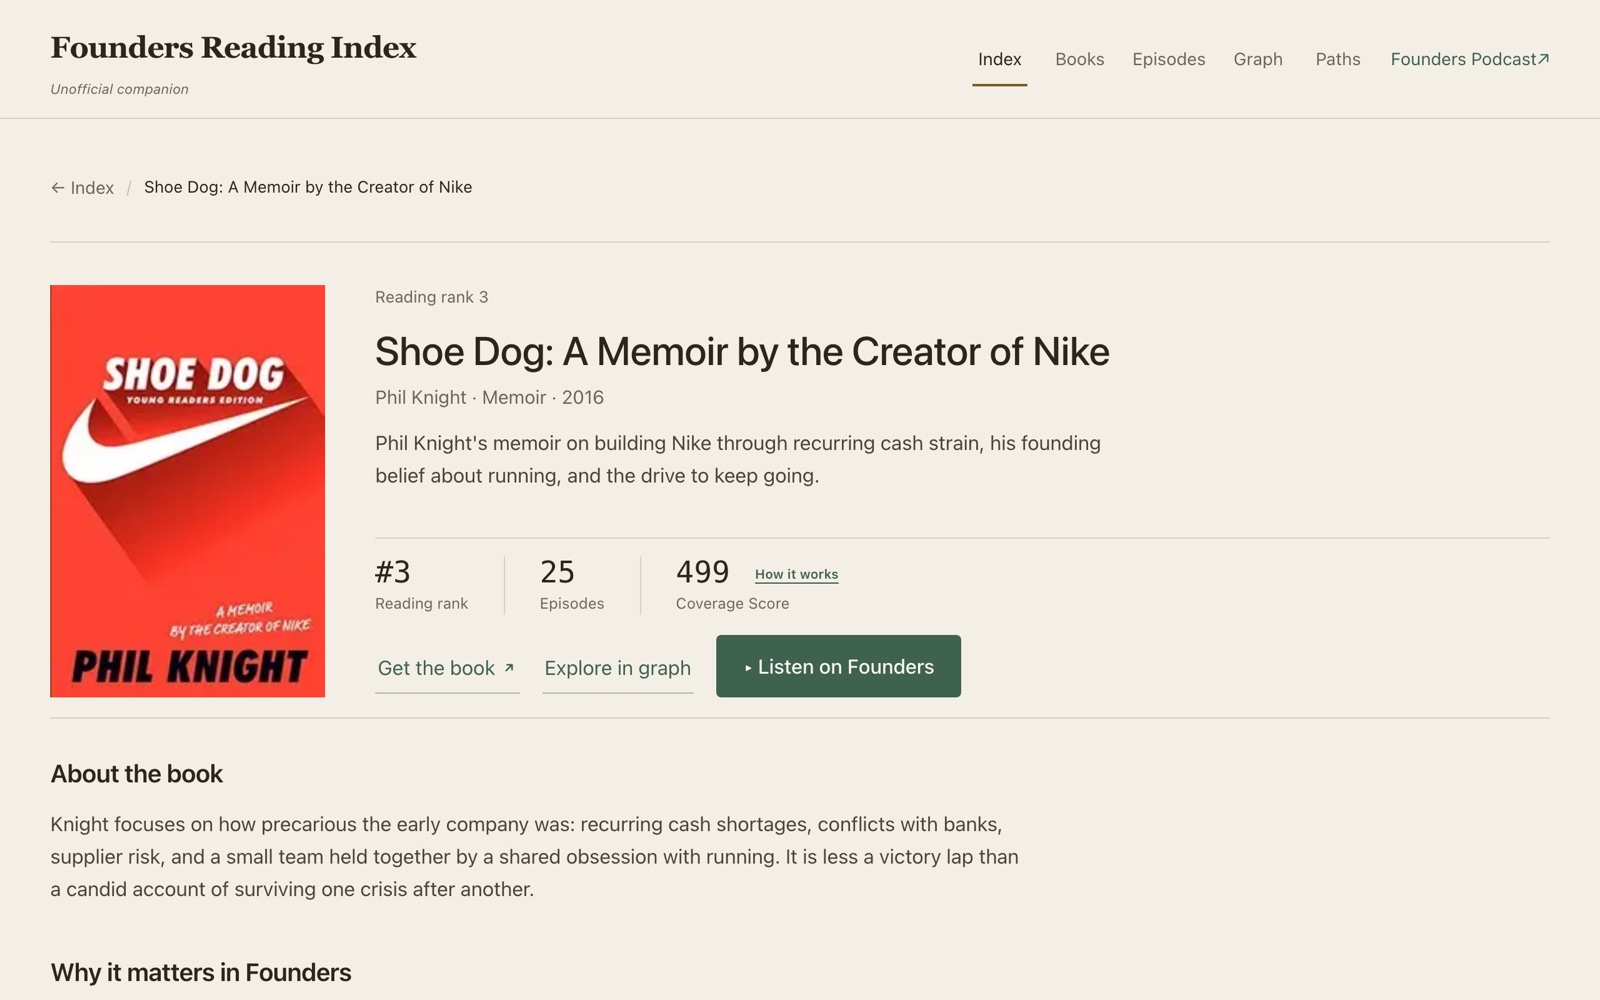Click the external arrow icon on Get the book
This screenshot has width=1600, height=1000.
[x=509, y=668]
